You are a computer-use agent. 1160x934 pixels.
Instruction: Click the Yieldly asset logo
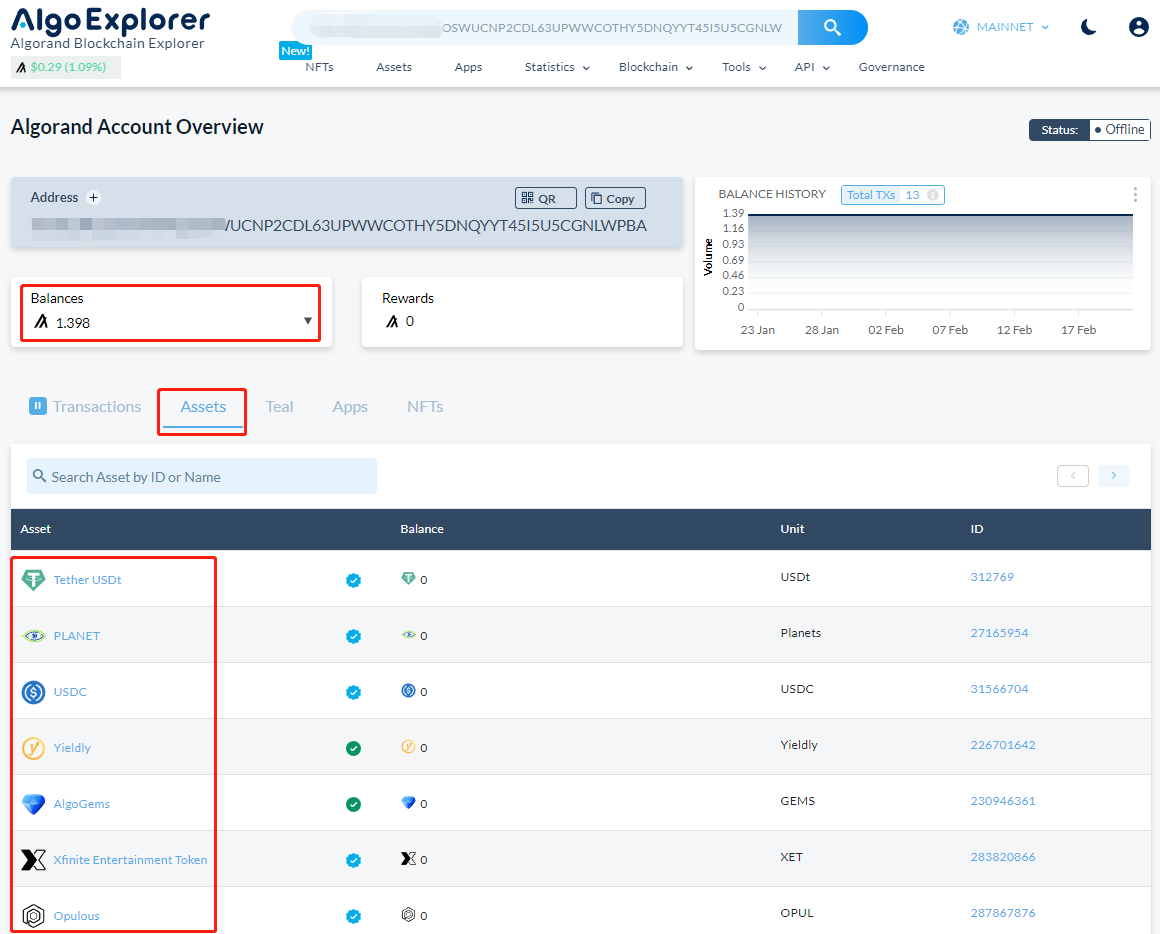(34, 748)
